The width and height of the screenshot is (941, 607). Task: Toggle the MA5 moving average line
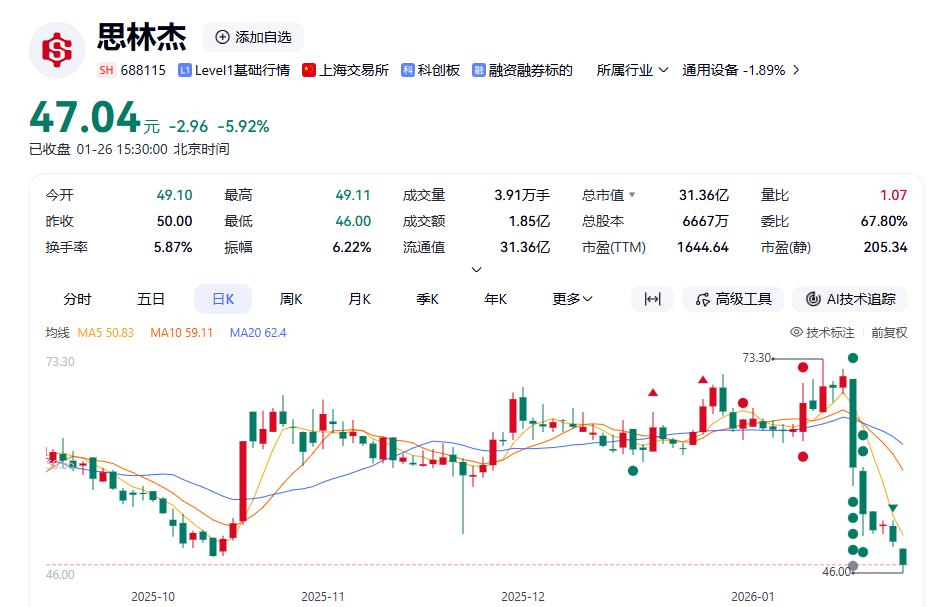point(106,332)
